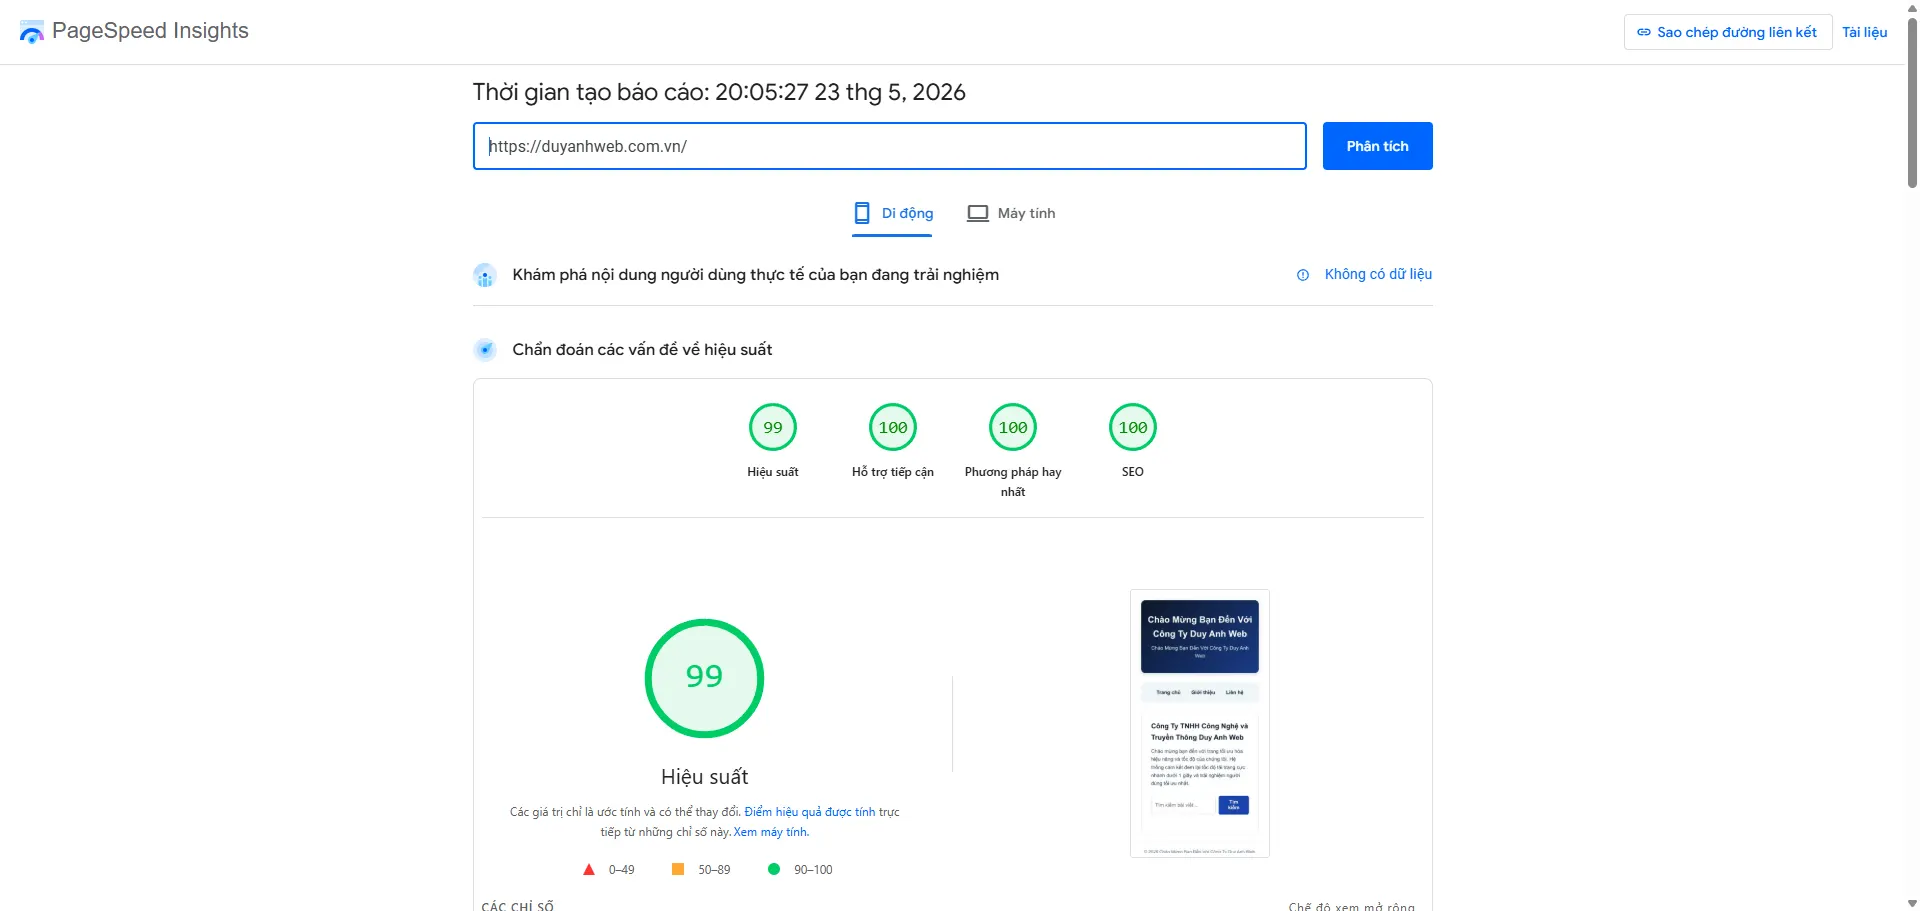Click the performance diagnosis section icon
This screenshot has width=1920, height=911.
(x=485, y=350)
